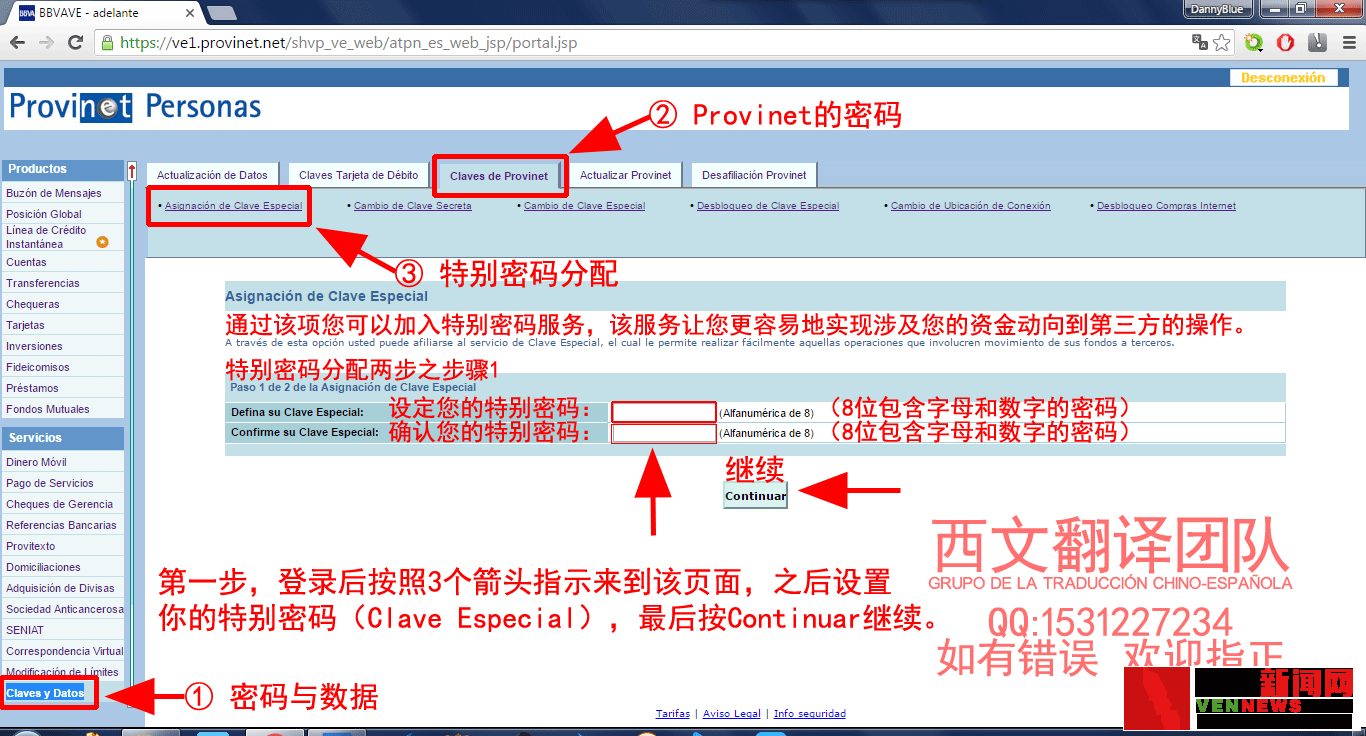Image resolution: width=1366 pixels, height=736 pixels.
Task: Focus the Confirme su Clave Especial field
Action: (664, 433)
